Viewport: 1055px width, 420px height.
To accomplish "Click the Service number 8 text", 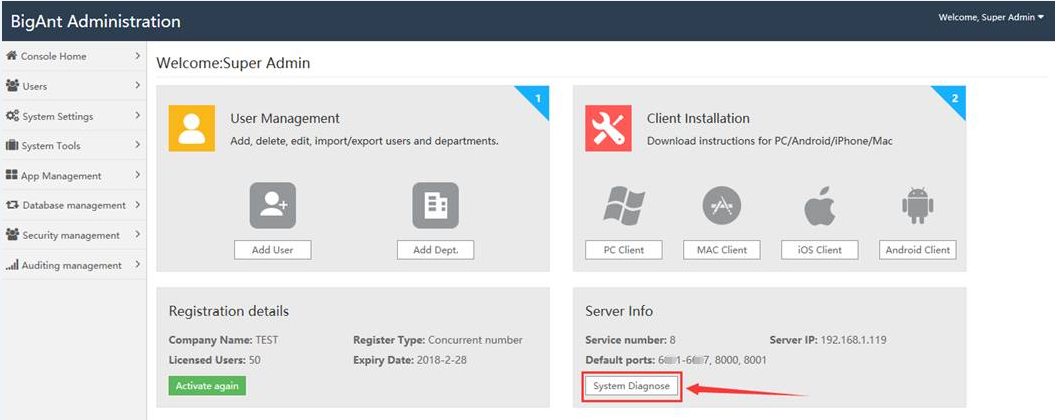I will tap(630, 340).
